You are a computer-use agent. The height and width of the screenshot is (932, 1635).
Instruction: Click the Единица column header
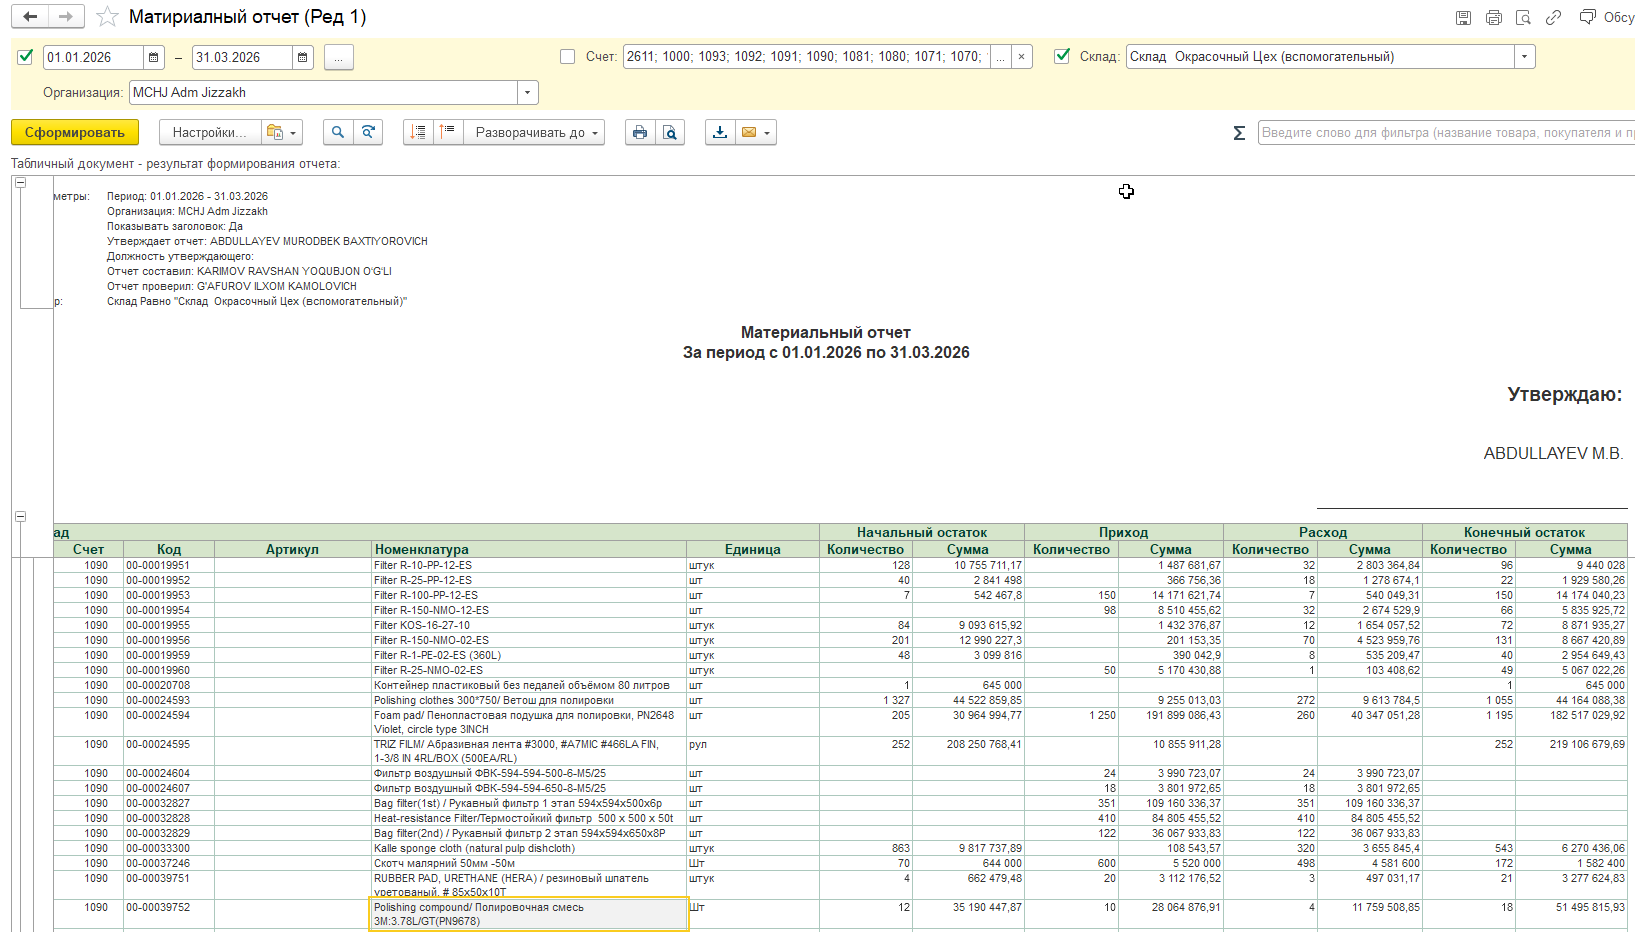pyautogui.click(x=752, y=549)
